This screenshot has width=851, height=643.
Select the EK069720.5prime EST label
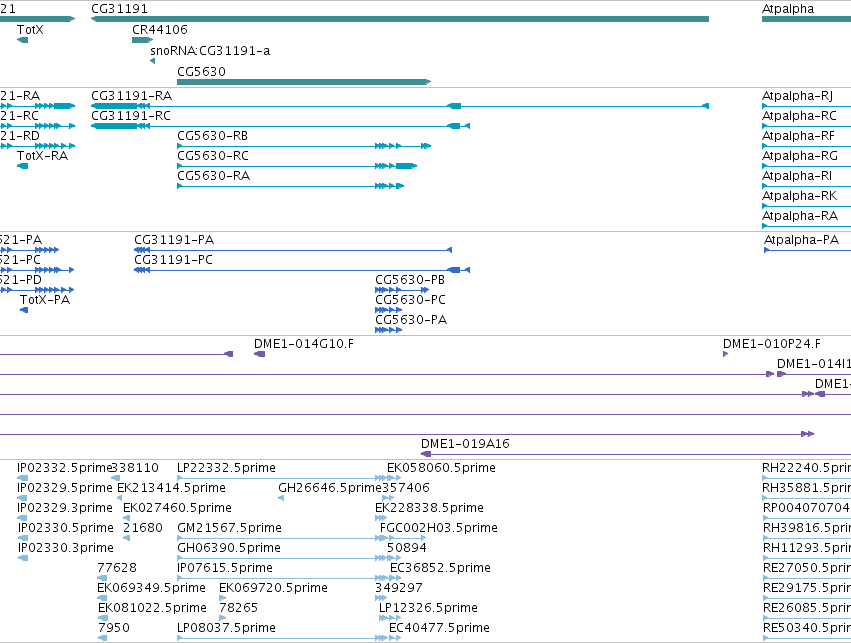274,588
